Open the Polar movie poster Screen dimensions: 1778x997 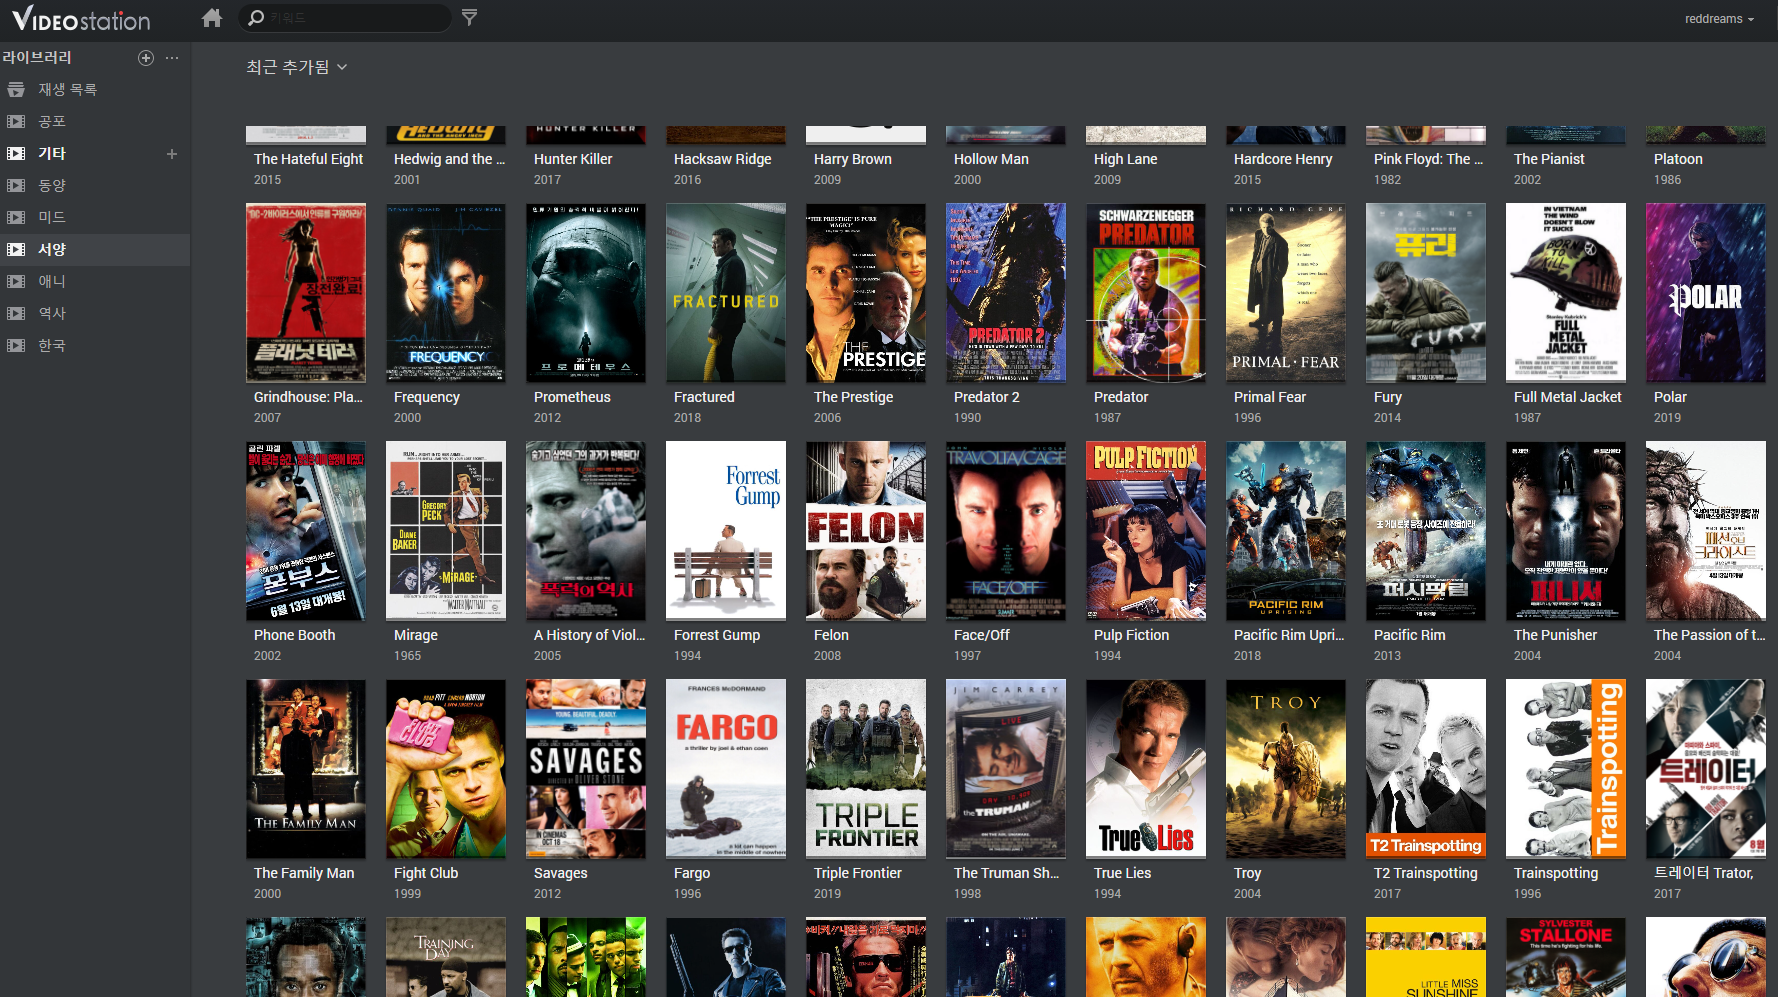pos(1706,293)
